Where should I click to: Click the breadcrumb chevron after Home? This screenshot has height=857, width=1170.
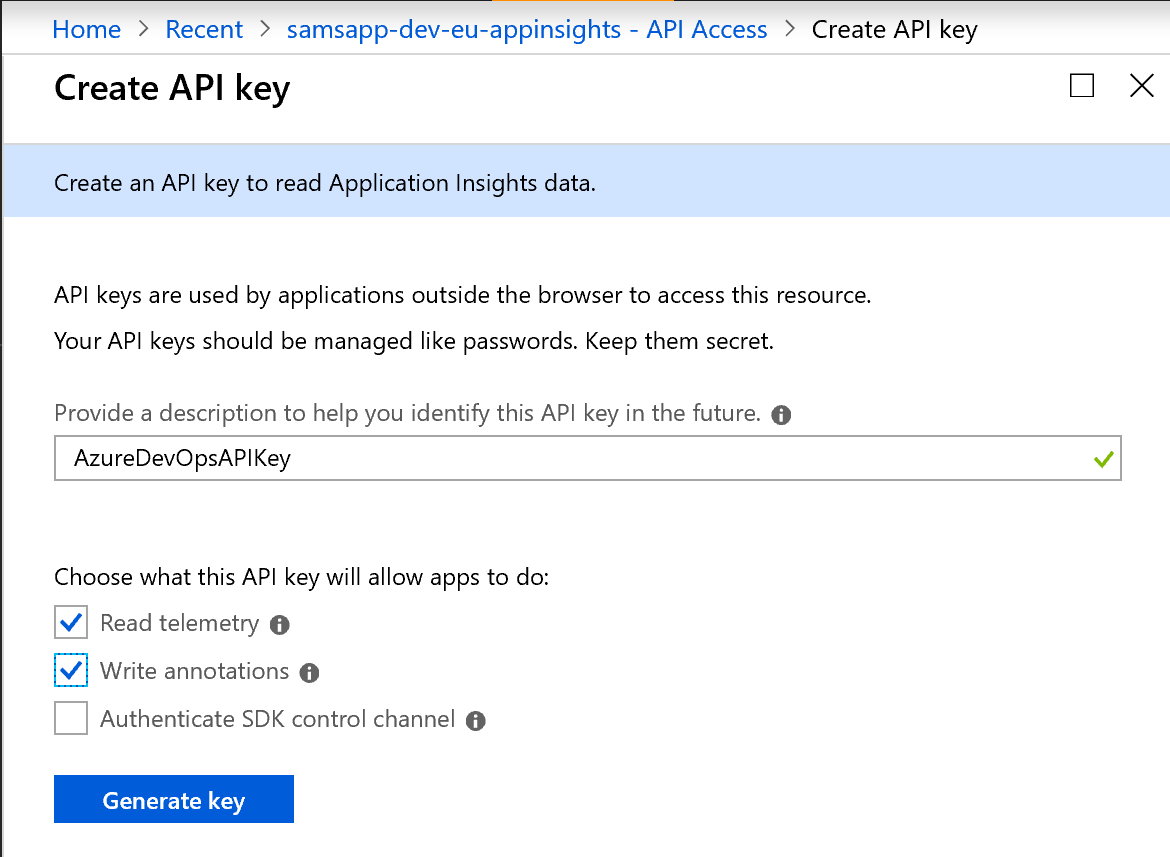[143, 30]
